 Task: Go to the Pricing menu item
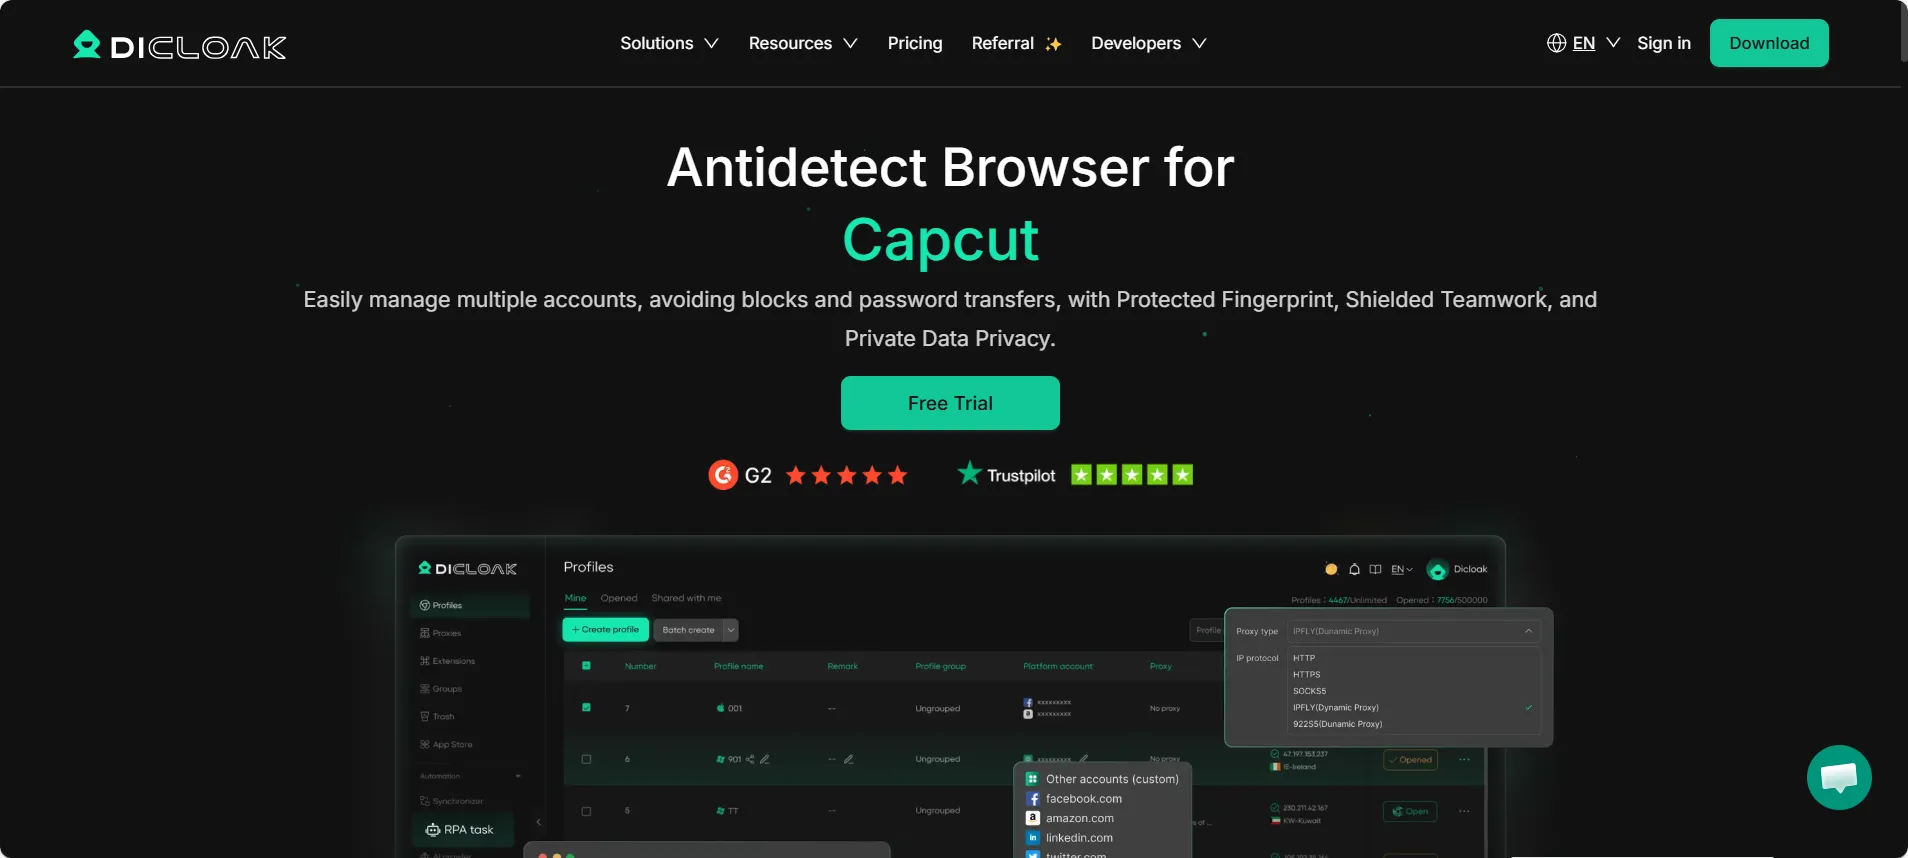pos(914,43)
